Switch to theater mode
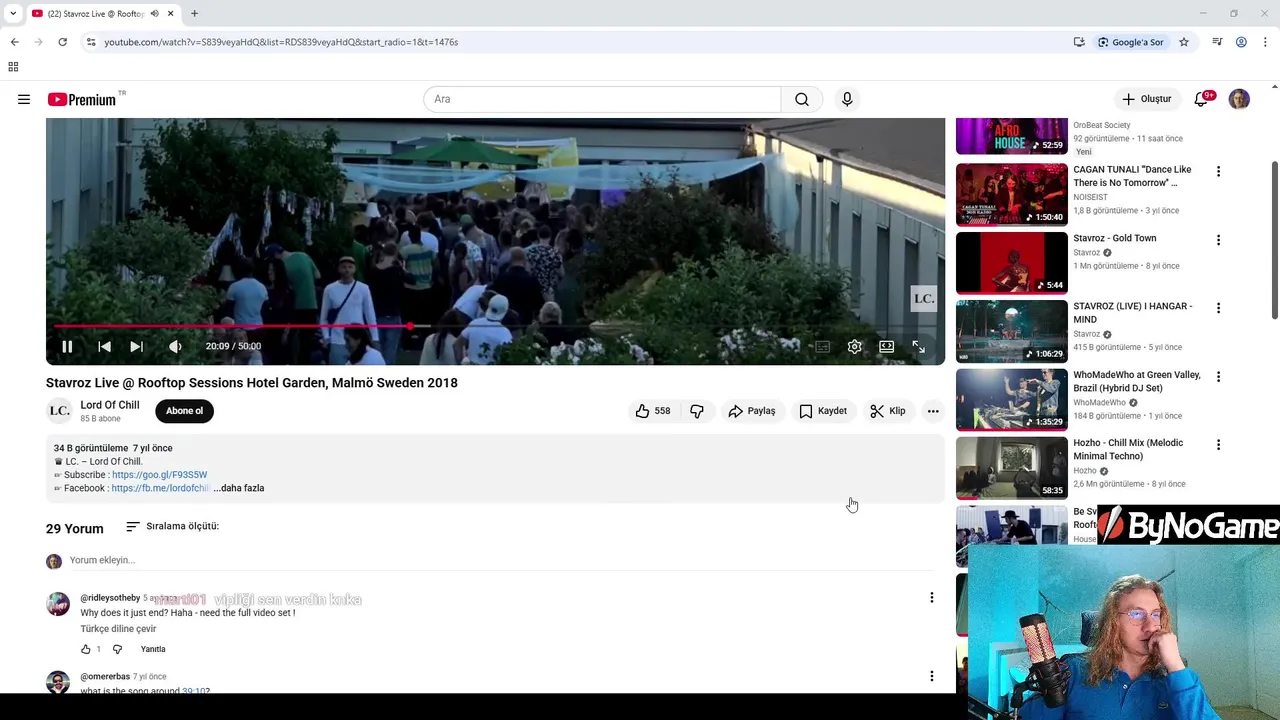 (886, 346)
